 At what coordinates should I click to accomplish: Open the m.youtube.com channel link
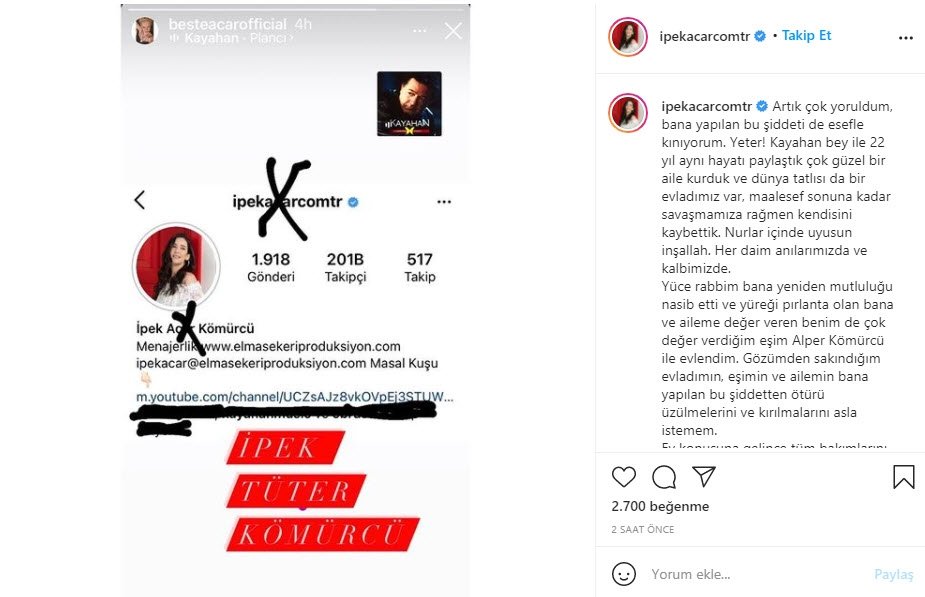coord(294,396)
